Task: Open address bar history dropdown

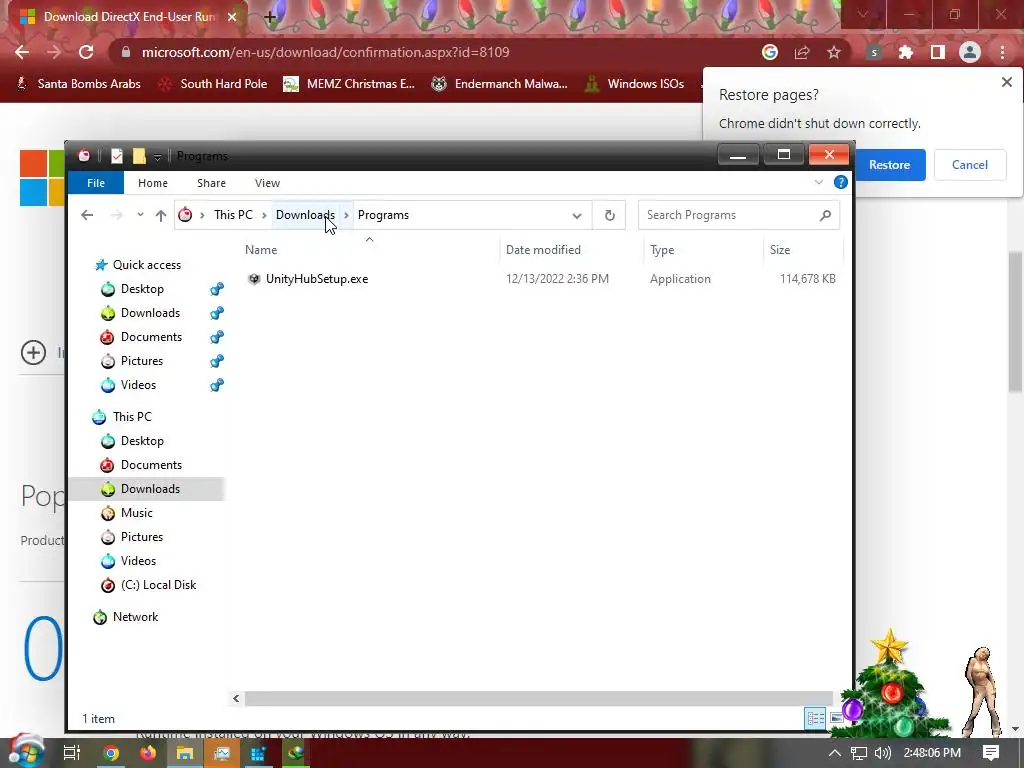Action: (577, 216)
